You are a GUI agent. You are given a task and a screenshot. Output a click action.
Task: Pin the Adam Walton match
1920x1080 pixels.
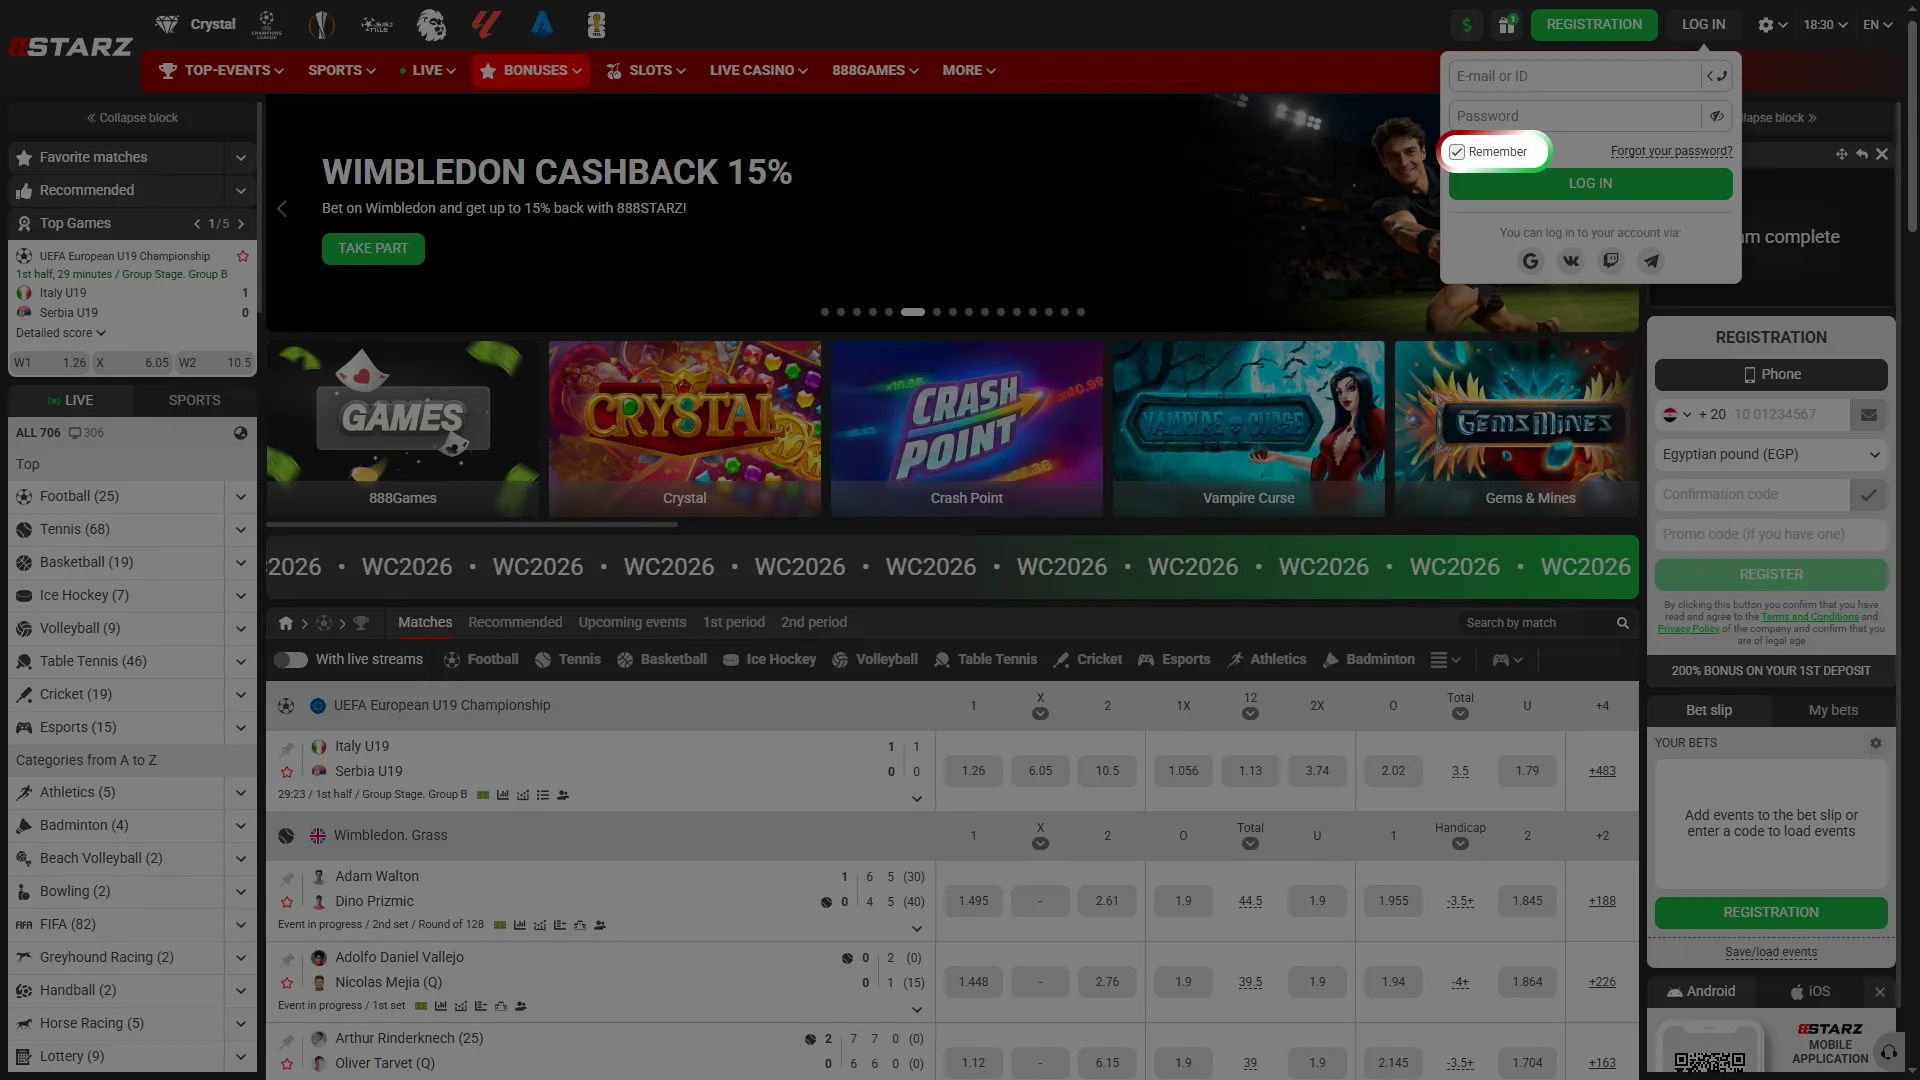(x=287, y=878)
